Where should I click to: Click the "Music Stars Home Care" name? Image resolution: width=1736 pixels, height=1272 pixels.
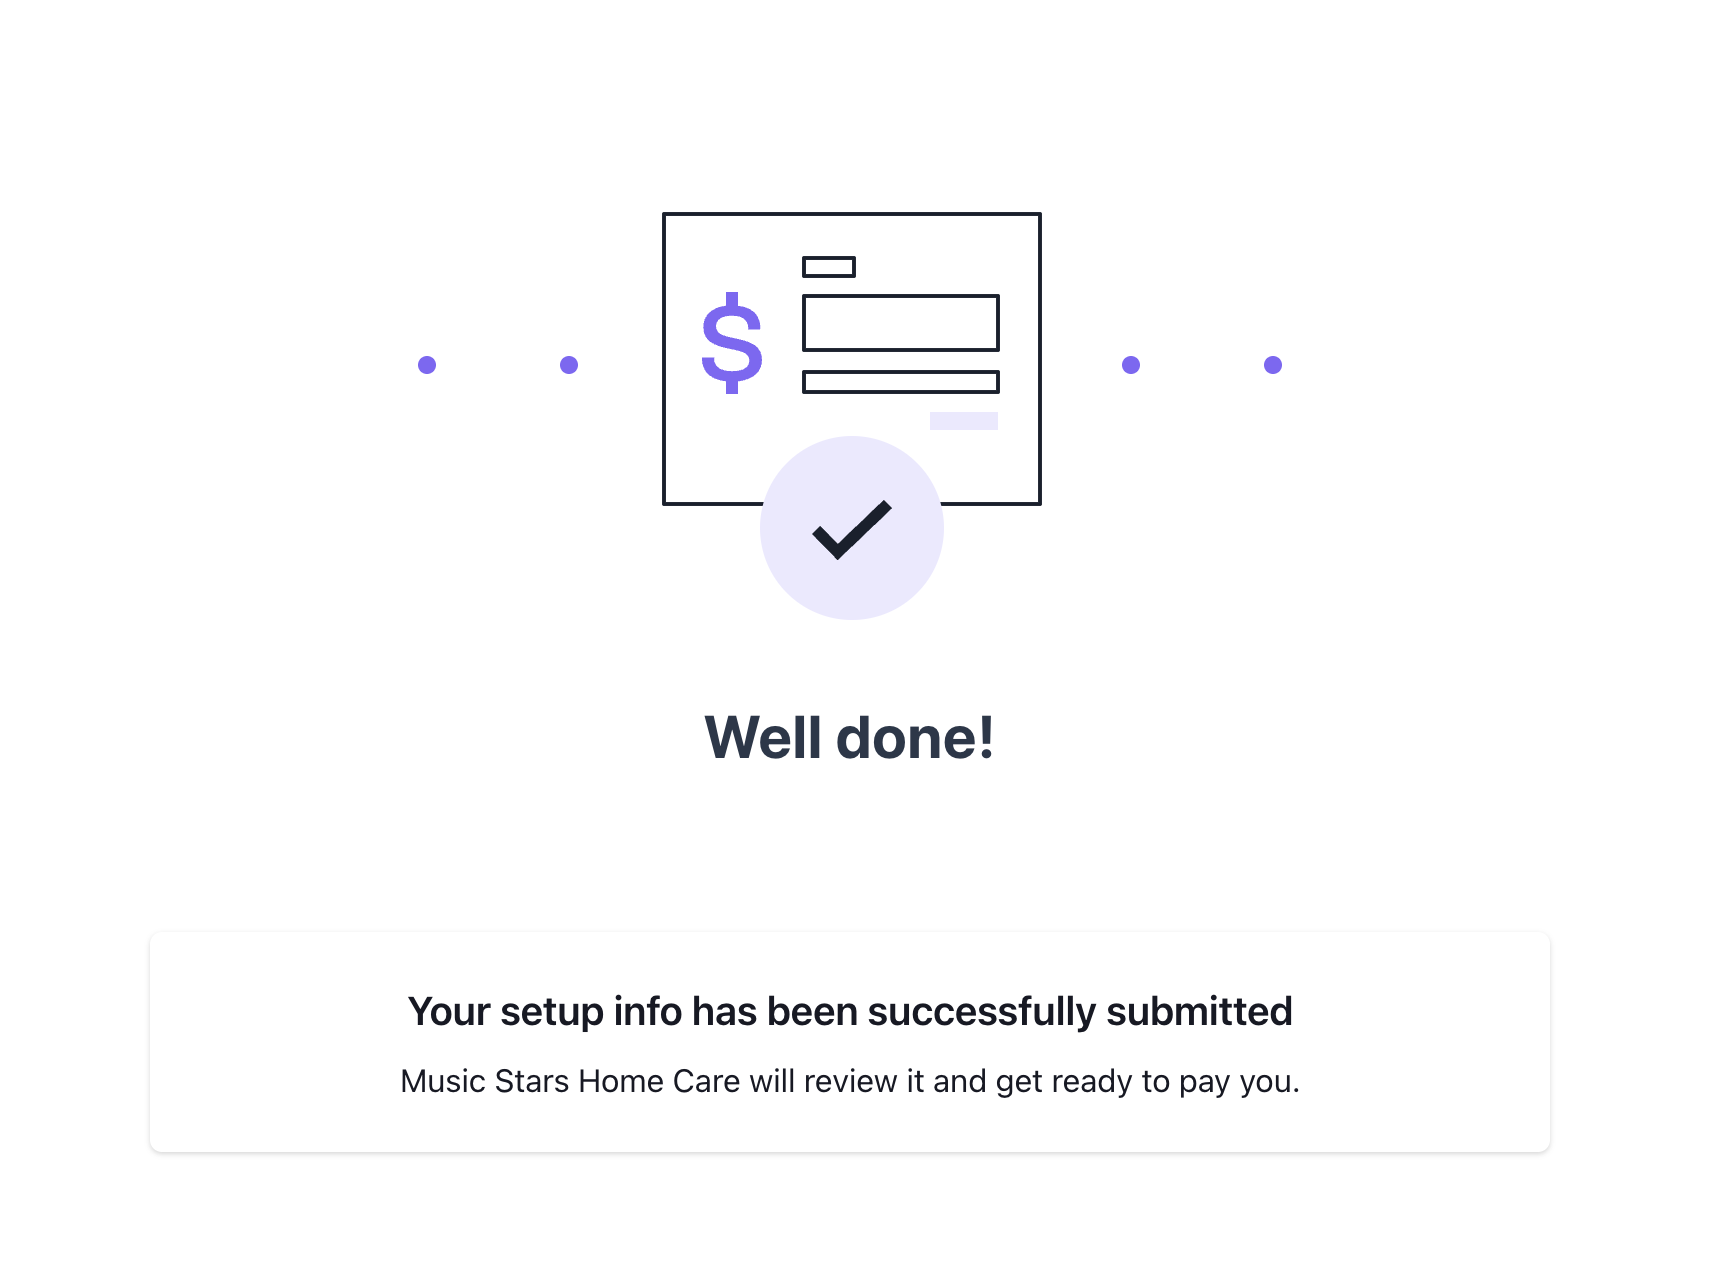point(570,1082)
